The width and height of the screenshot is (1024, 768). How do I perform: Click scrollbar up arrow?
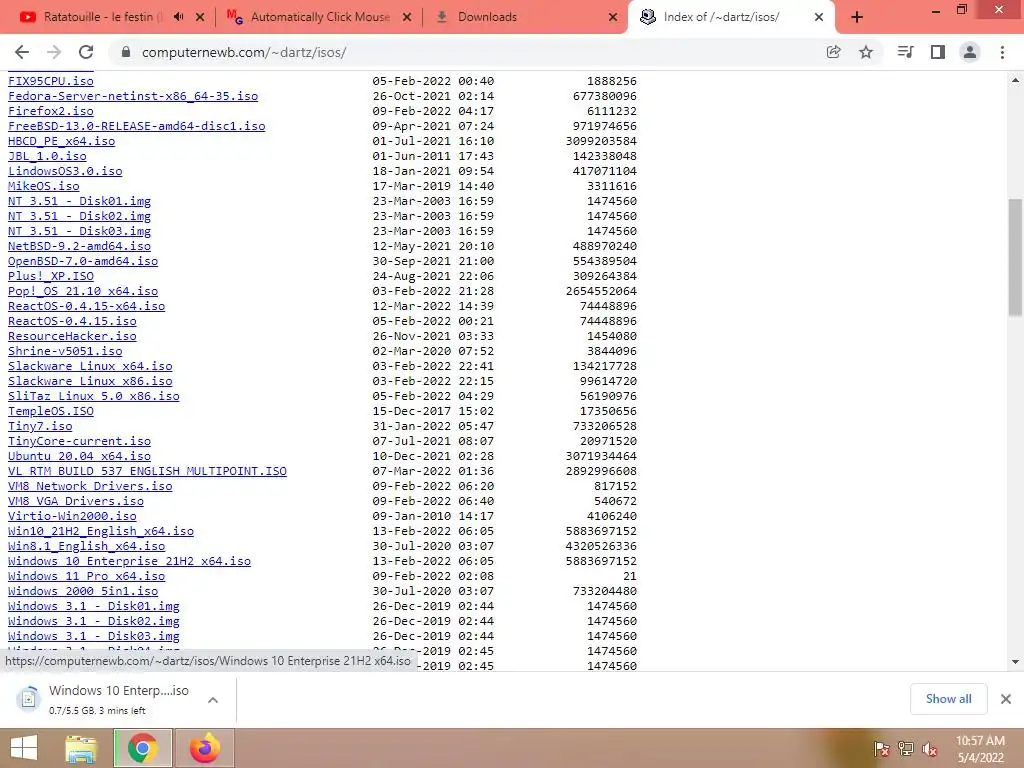pyautogui.click(x=1015, y=80)
